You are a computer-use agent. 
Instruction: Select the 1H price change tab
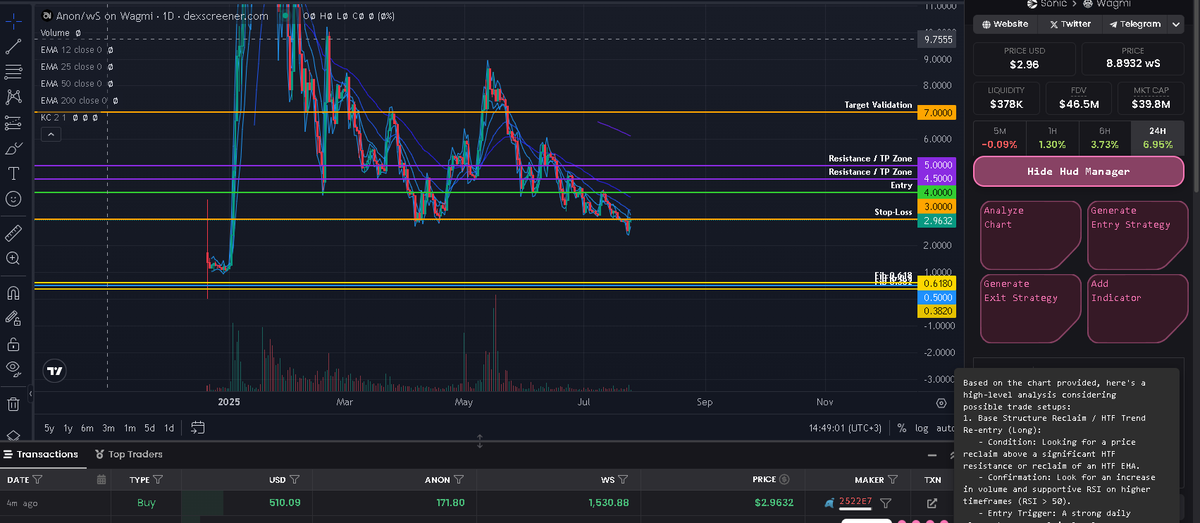pyautogui.click(x=1052, y=138)
